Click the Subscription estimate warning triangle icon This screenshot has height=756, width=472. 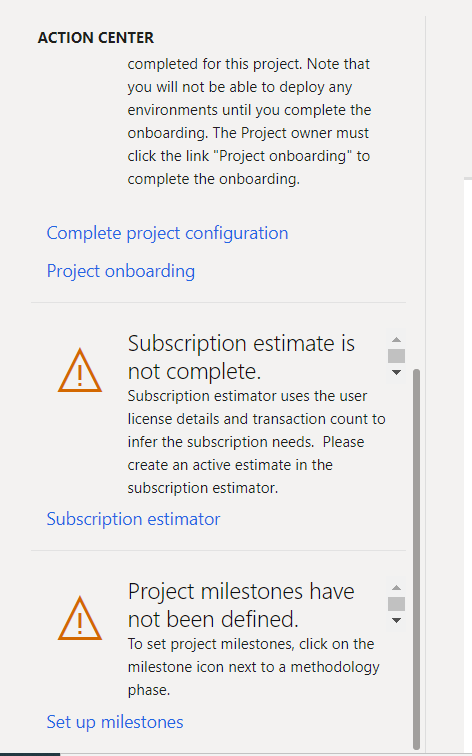coord(80,370)
